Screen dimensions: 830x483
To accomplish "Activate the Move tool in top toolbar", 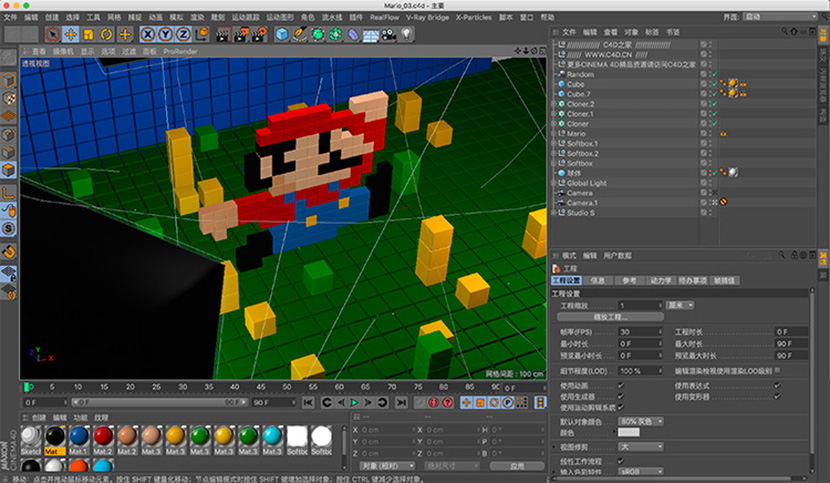I will point(70,34).
